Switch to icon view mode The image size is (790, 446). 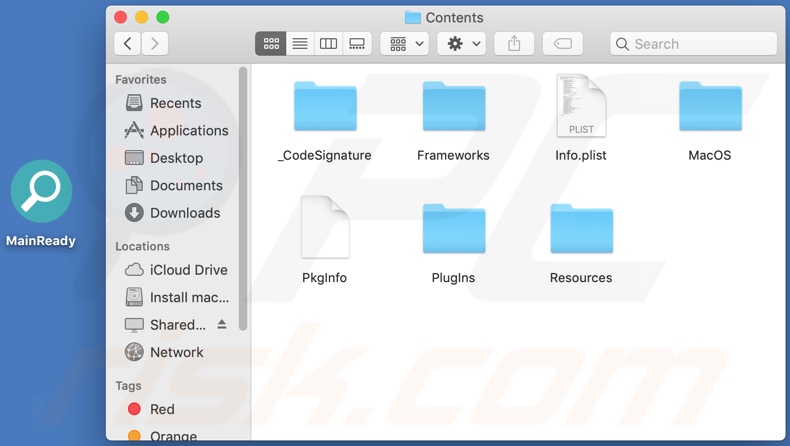tap(271, 44)
